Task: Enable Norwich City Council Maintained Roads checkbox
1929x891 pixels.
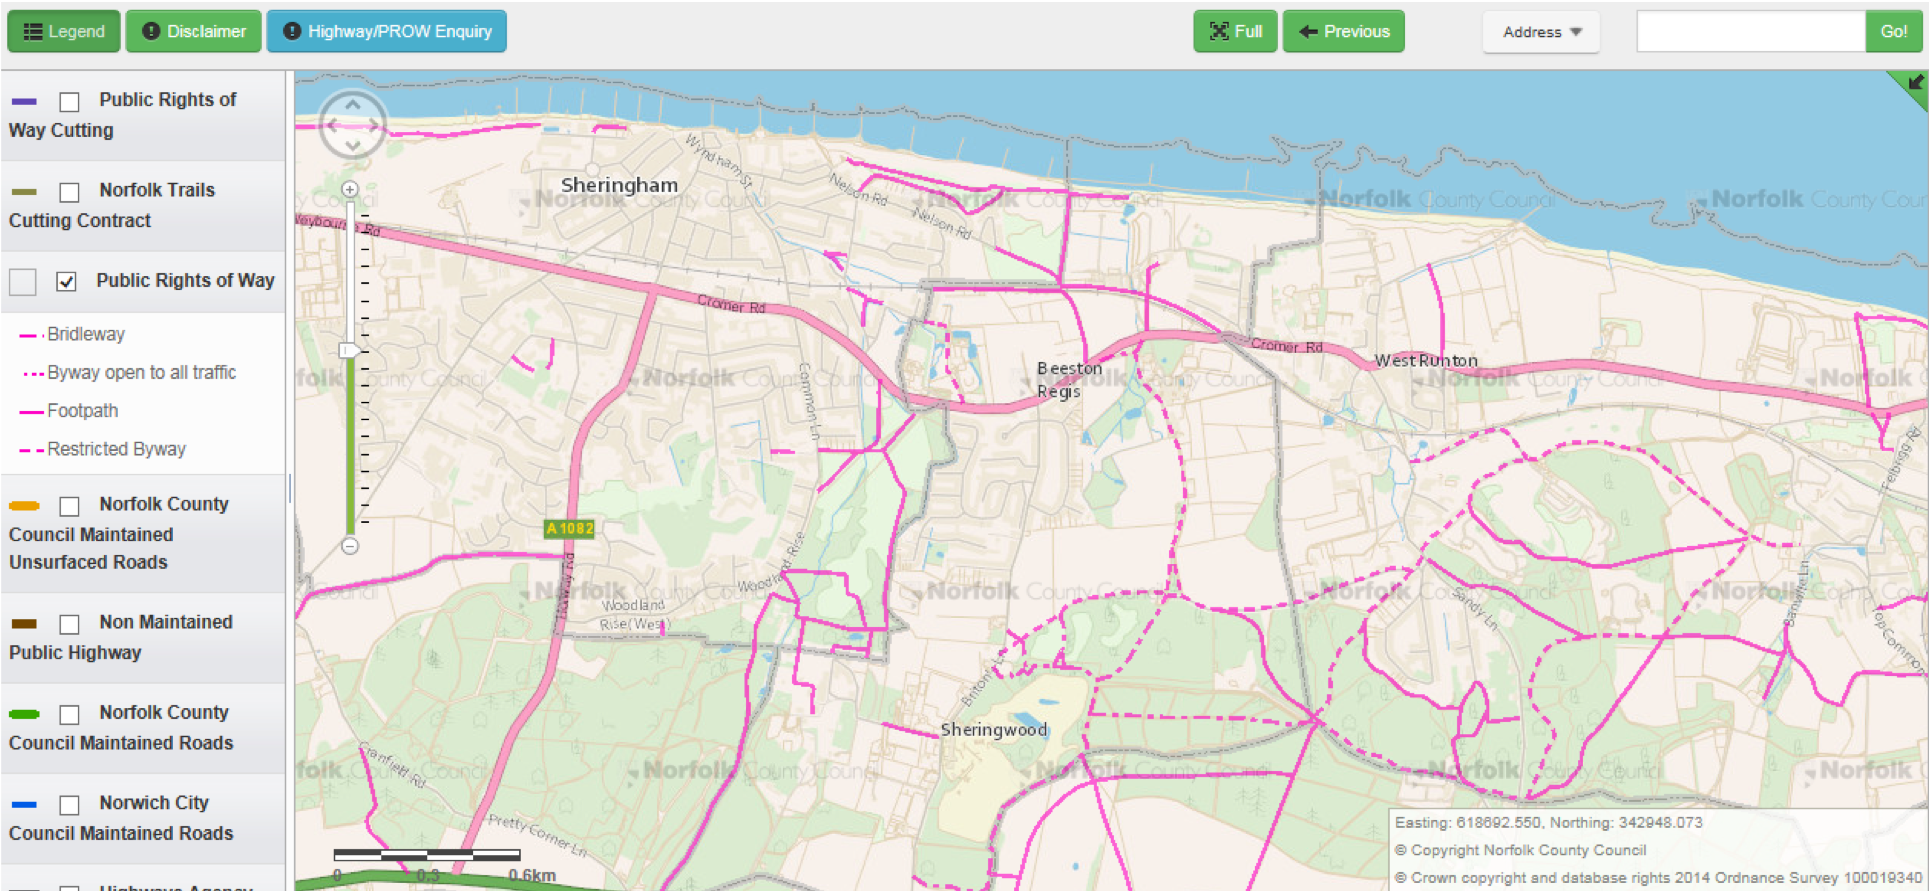Action: (69, 804)
